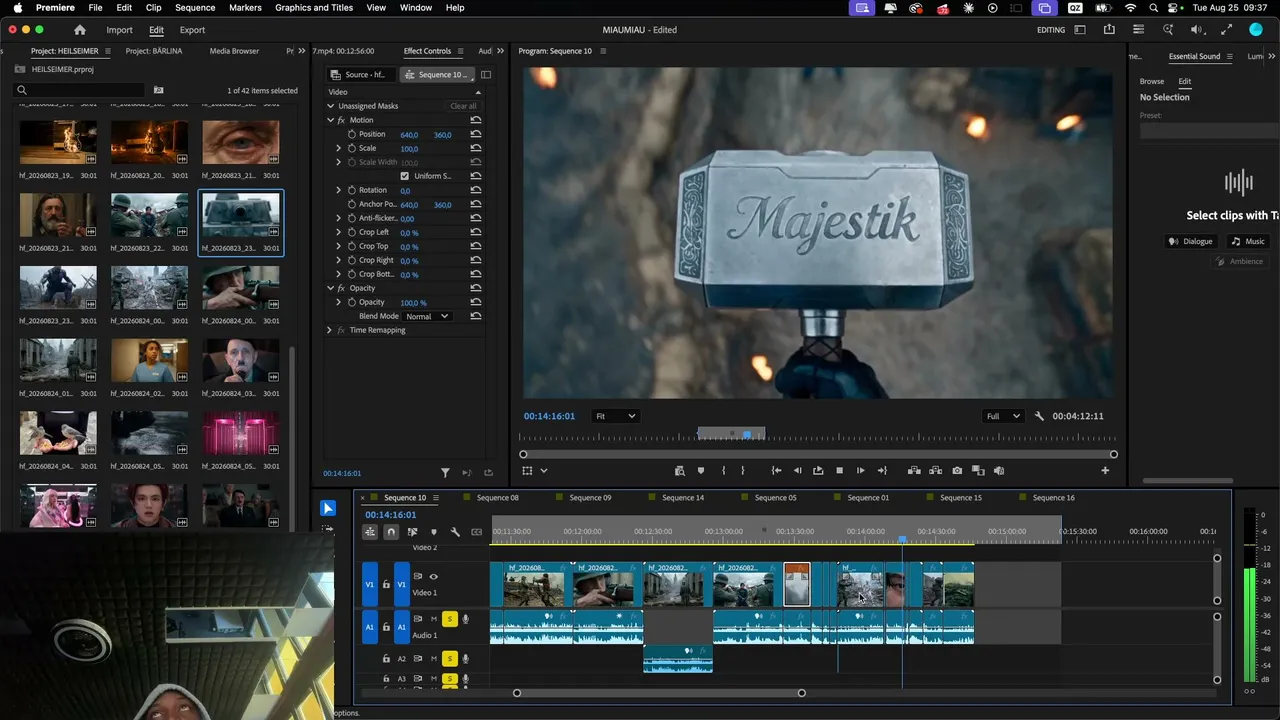Open the workspaces icon in the header
This screenshot has width=1280, height=720.
[x=1080, y=30]
